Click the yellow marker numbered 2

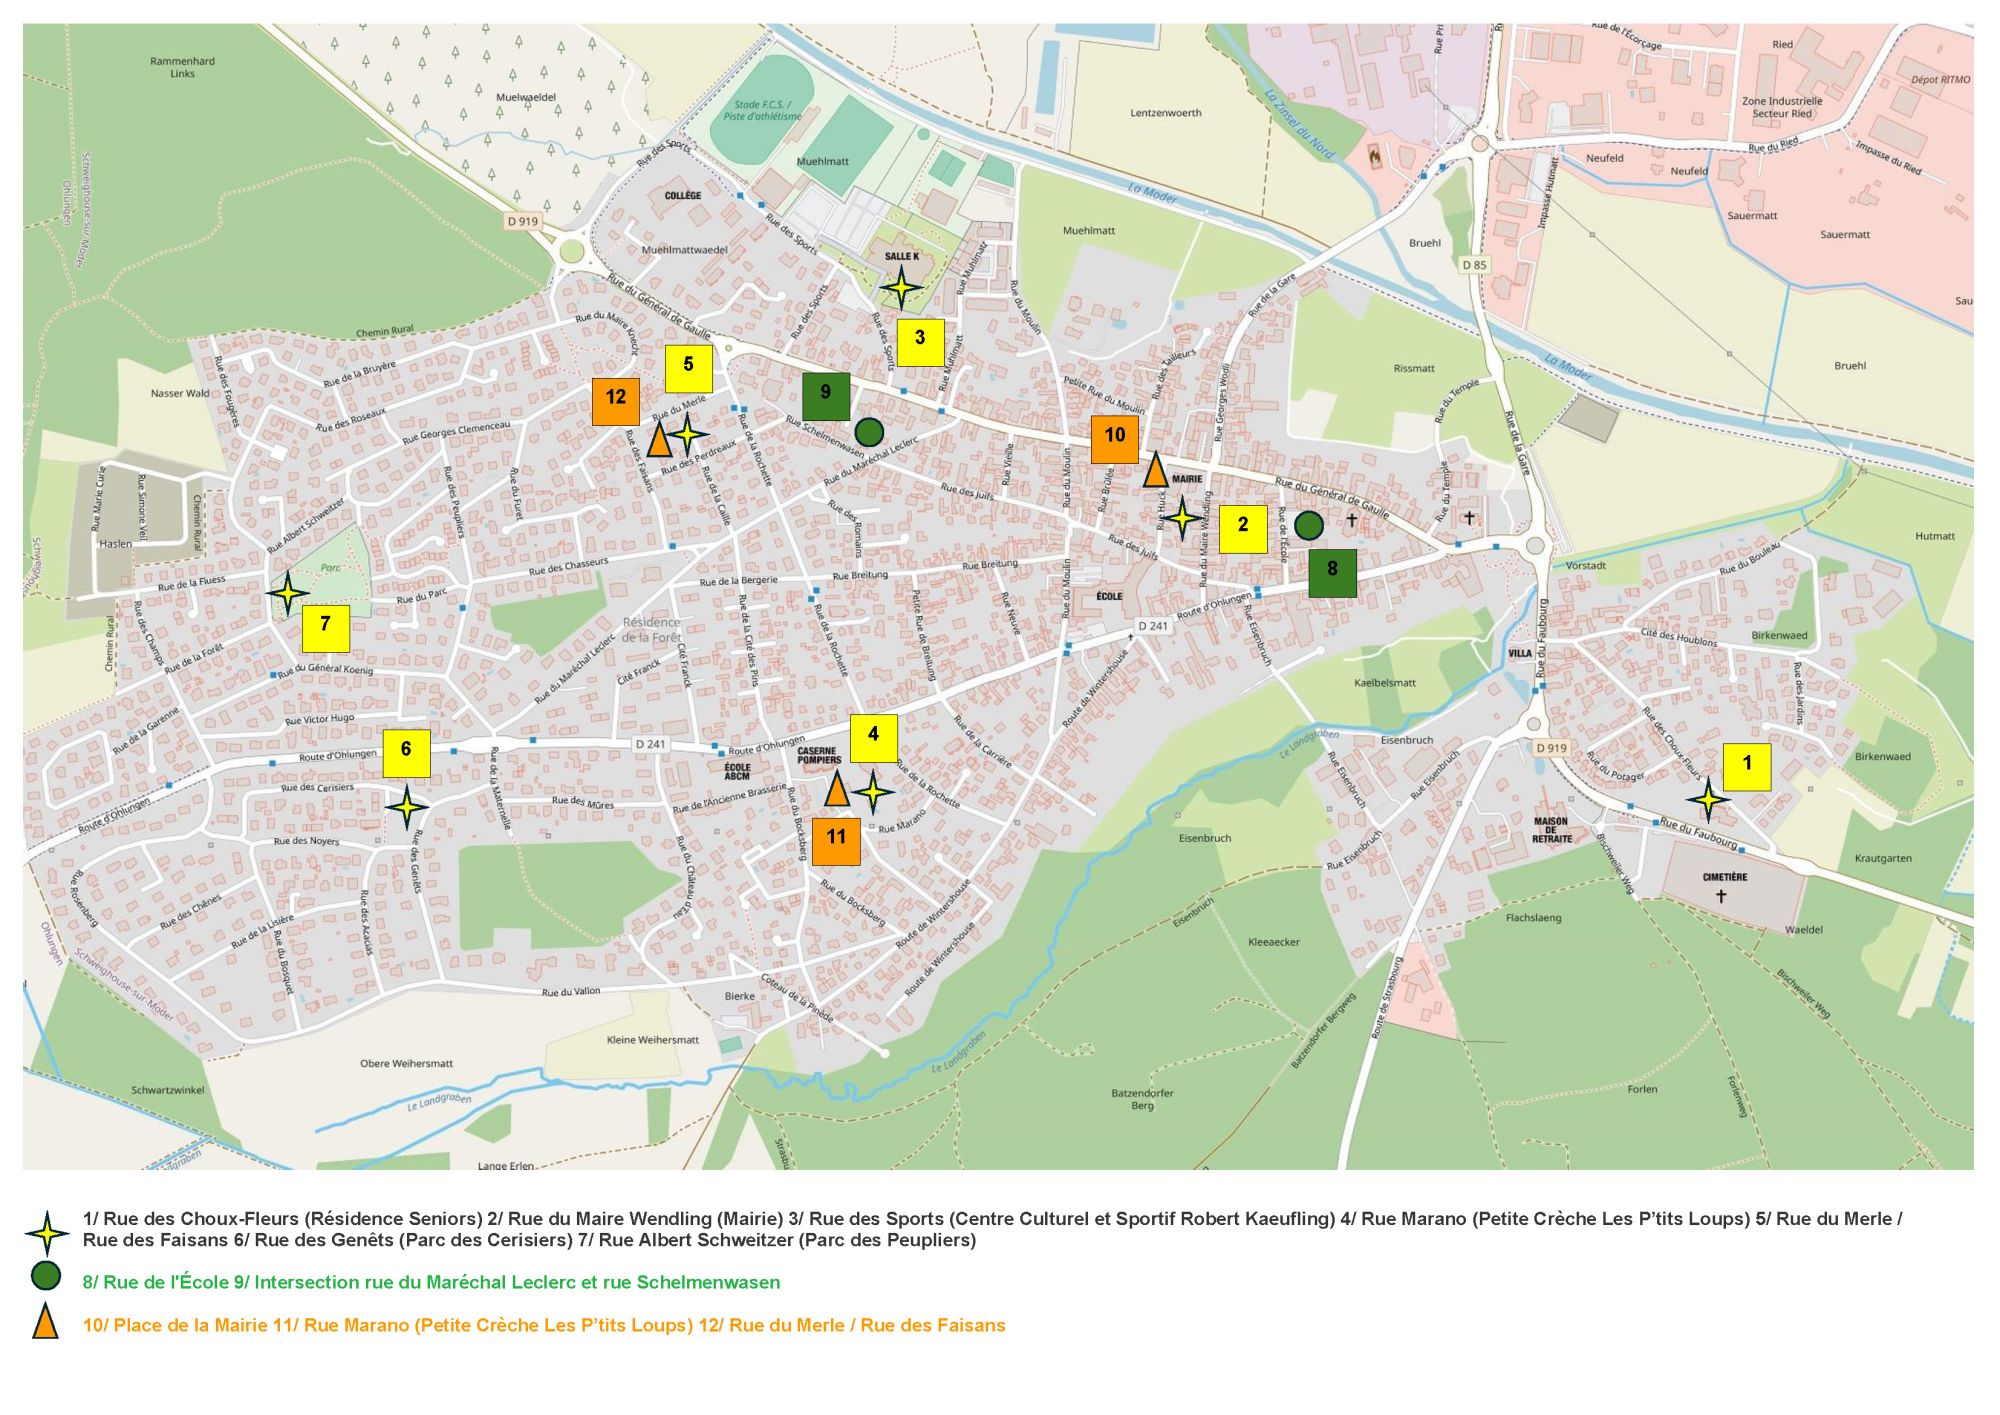(1243, 529)
